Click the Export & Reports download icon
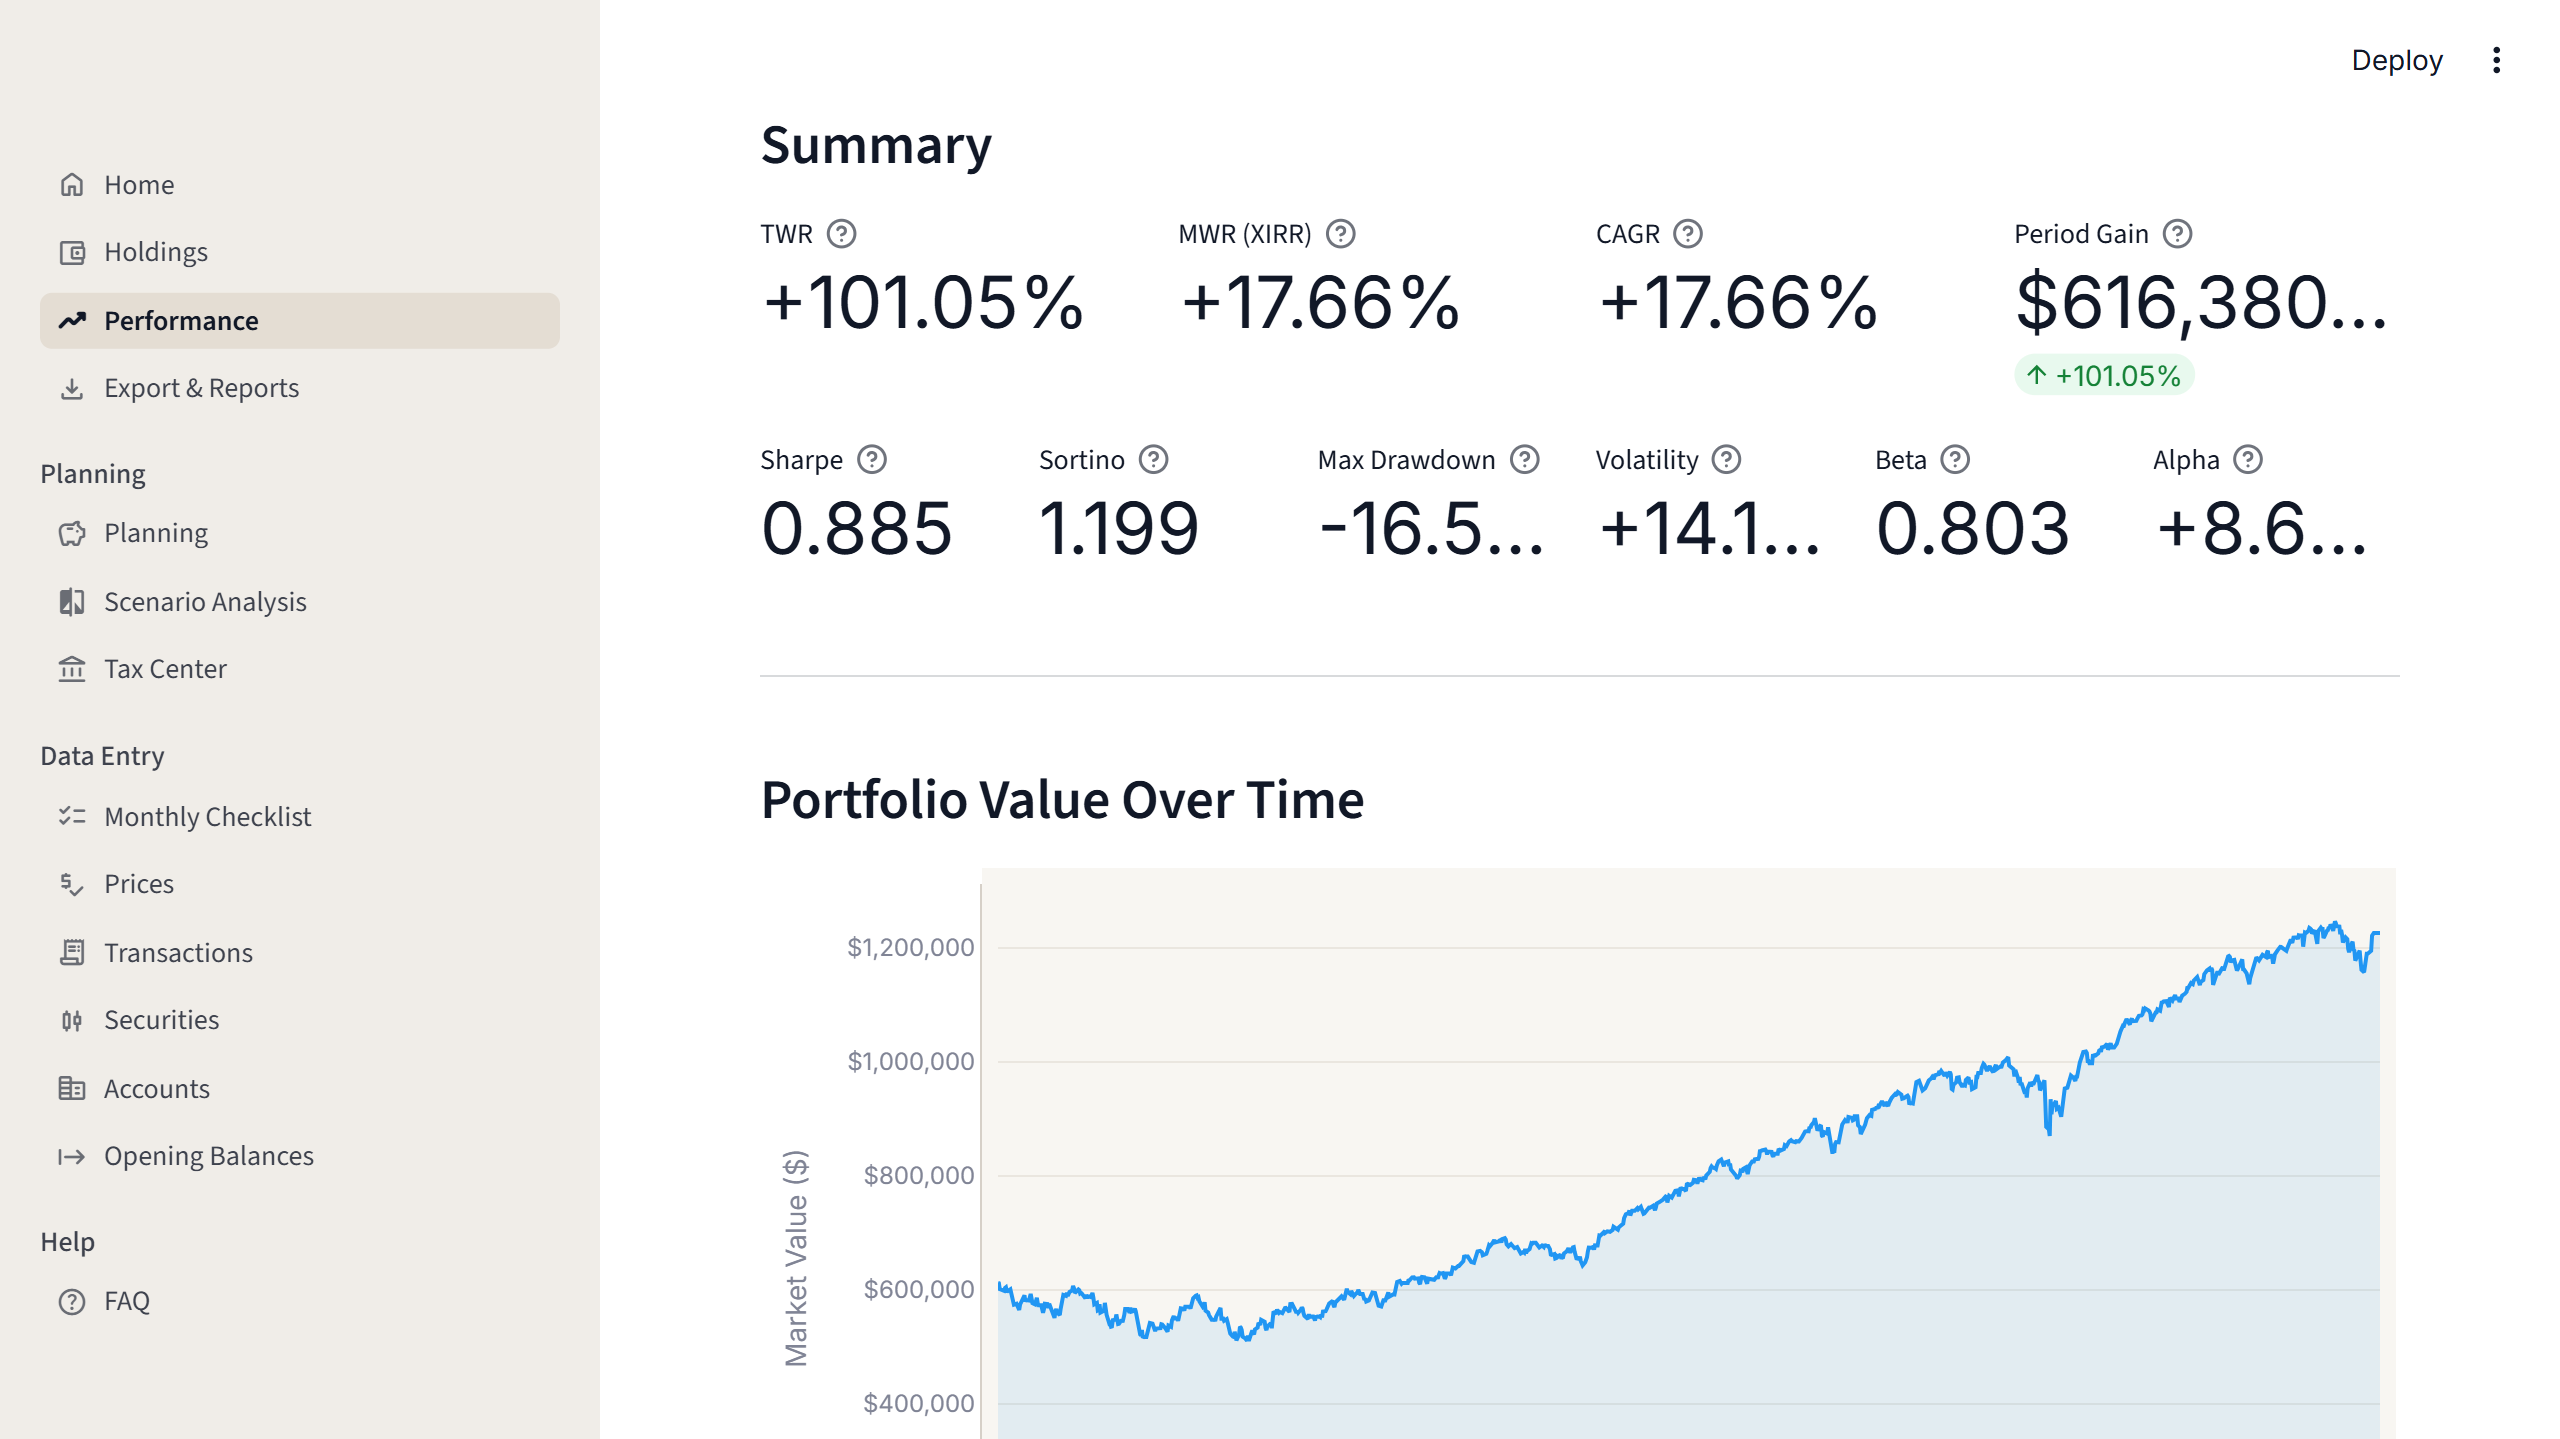 coord(71,388)
